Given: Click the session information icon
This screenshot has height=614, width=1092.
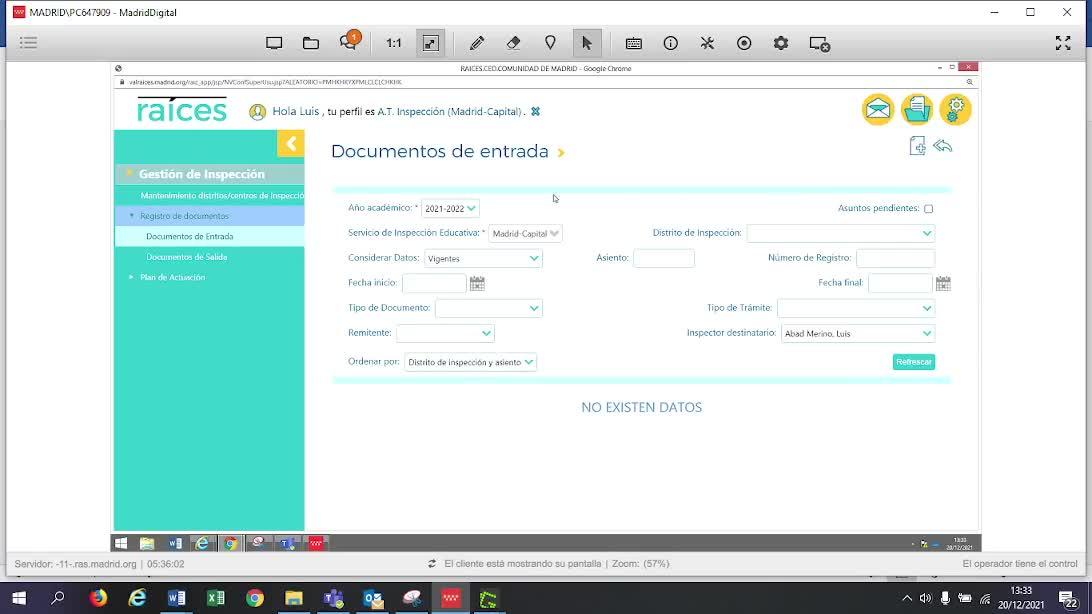Looking at the screenshot, I should [x=670, y=43].
